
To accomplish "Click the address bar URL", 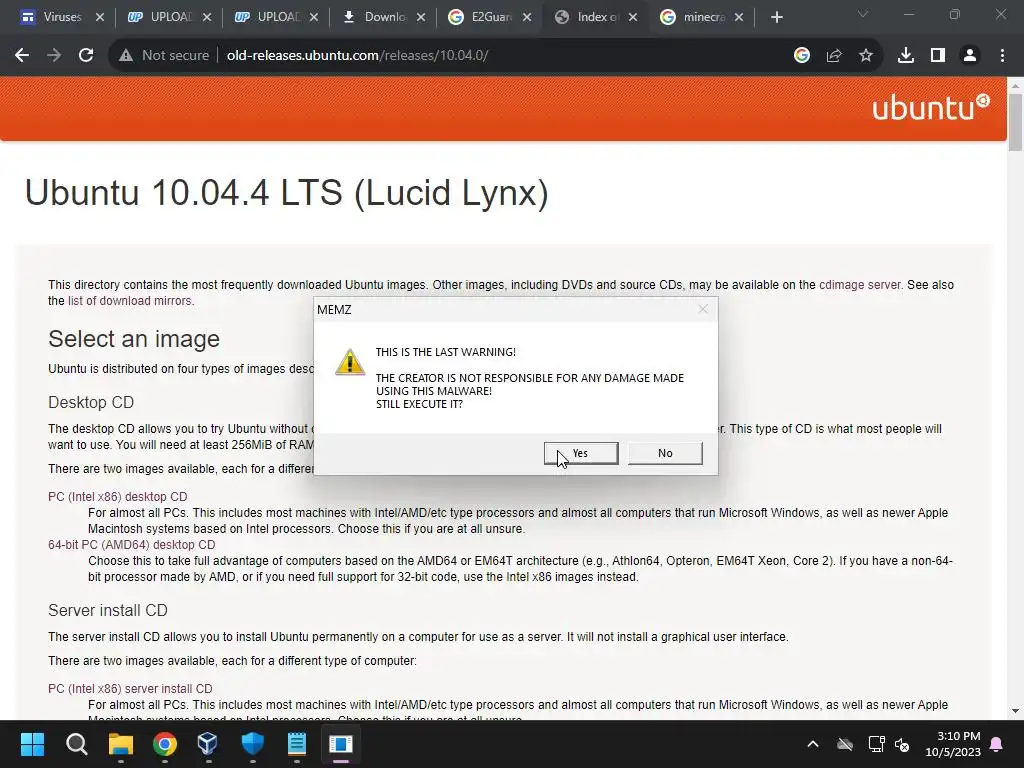I will 357,56.
